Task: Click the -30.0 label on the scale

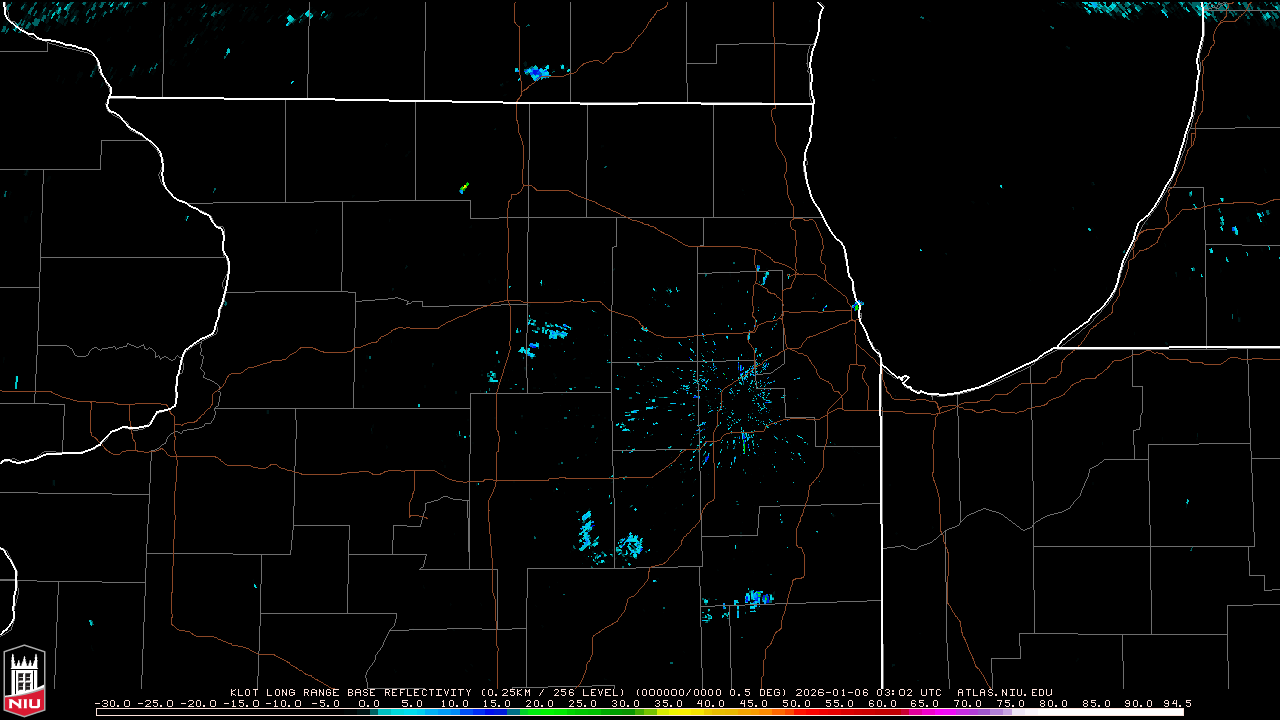Action: point(114,703)
